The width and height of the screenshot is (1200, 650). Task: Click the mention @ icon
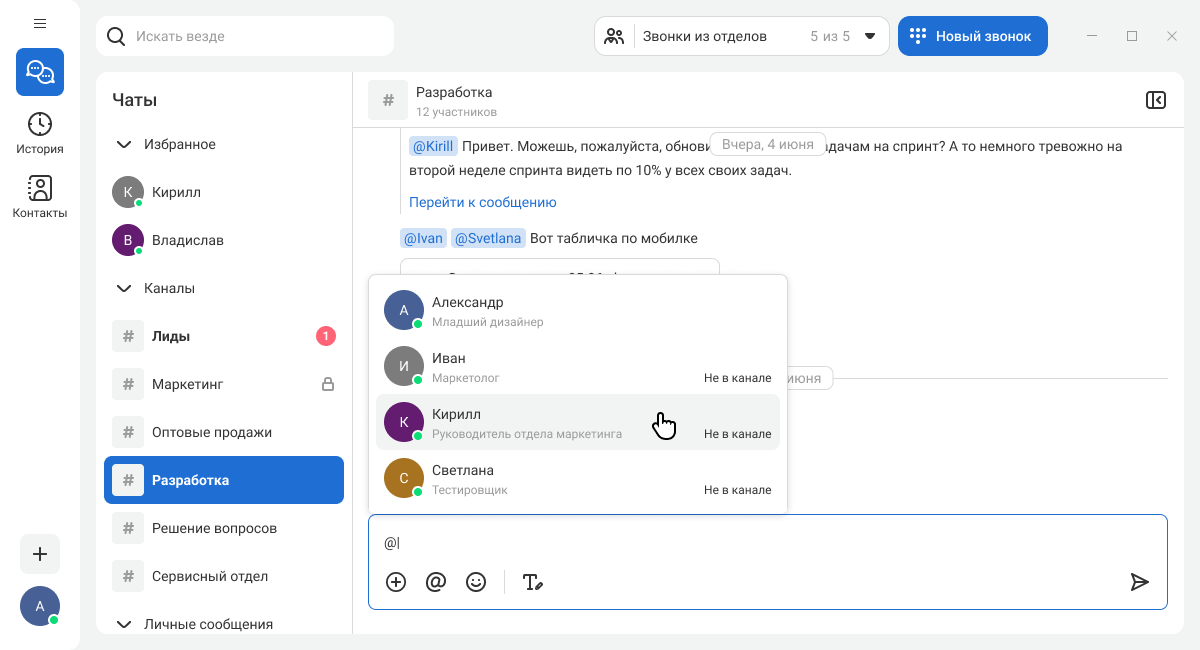436,582
